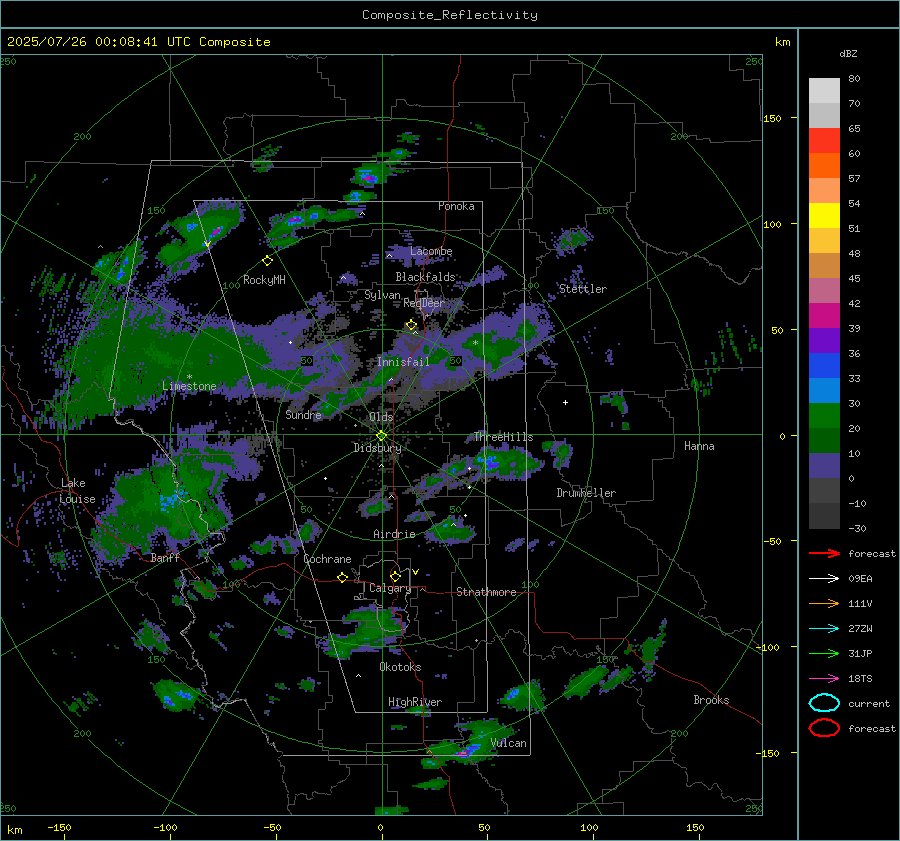Click yellow diamond marker below Cochrane

click(343, 577)
